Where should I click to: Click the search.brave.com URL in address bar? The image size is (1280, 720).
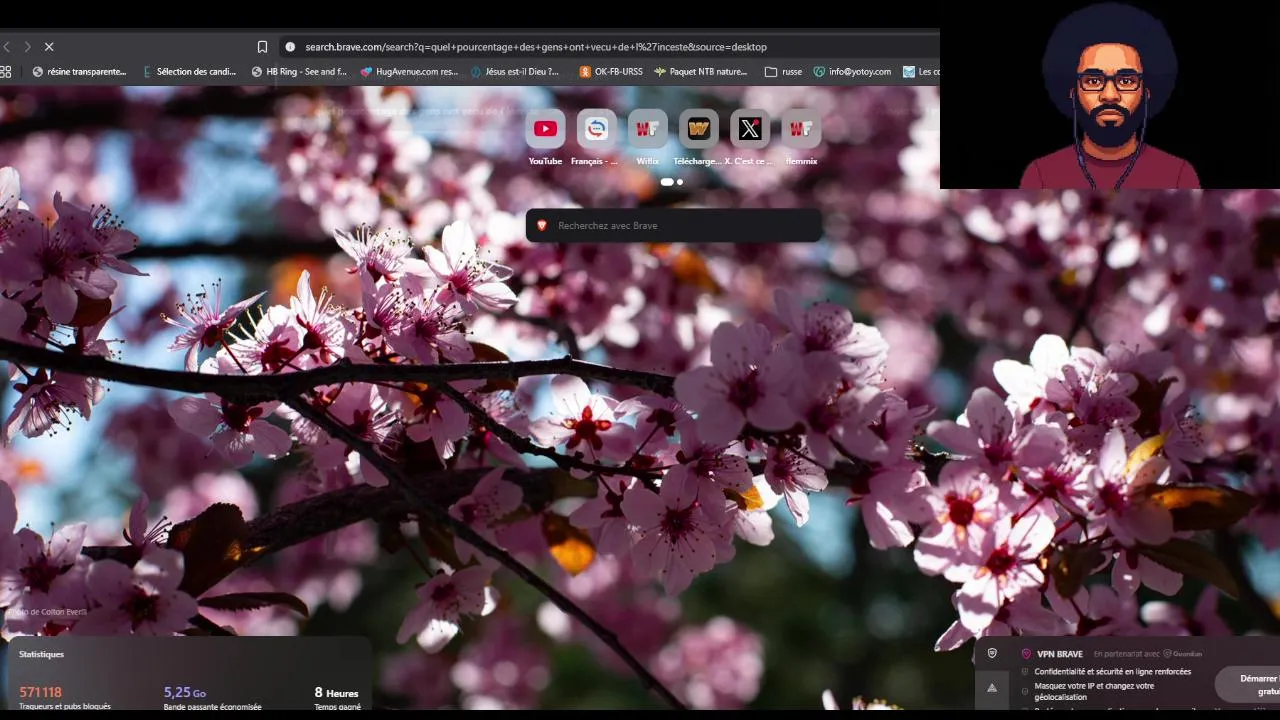pos(536,47)
